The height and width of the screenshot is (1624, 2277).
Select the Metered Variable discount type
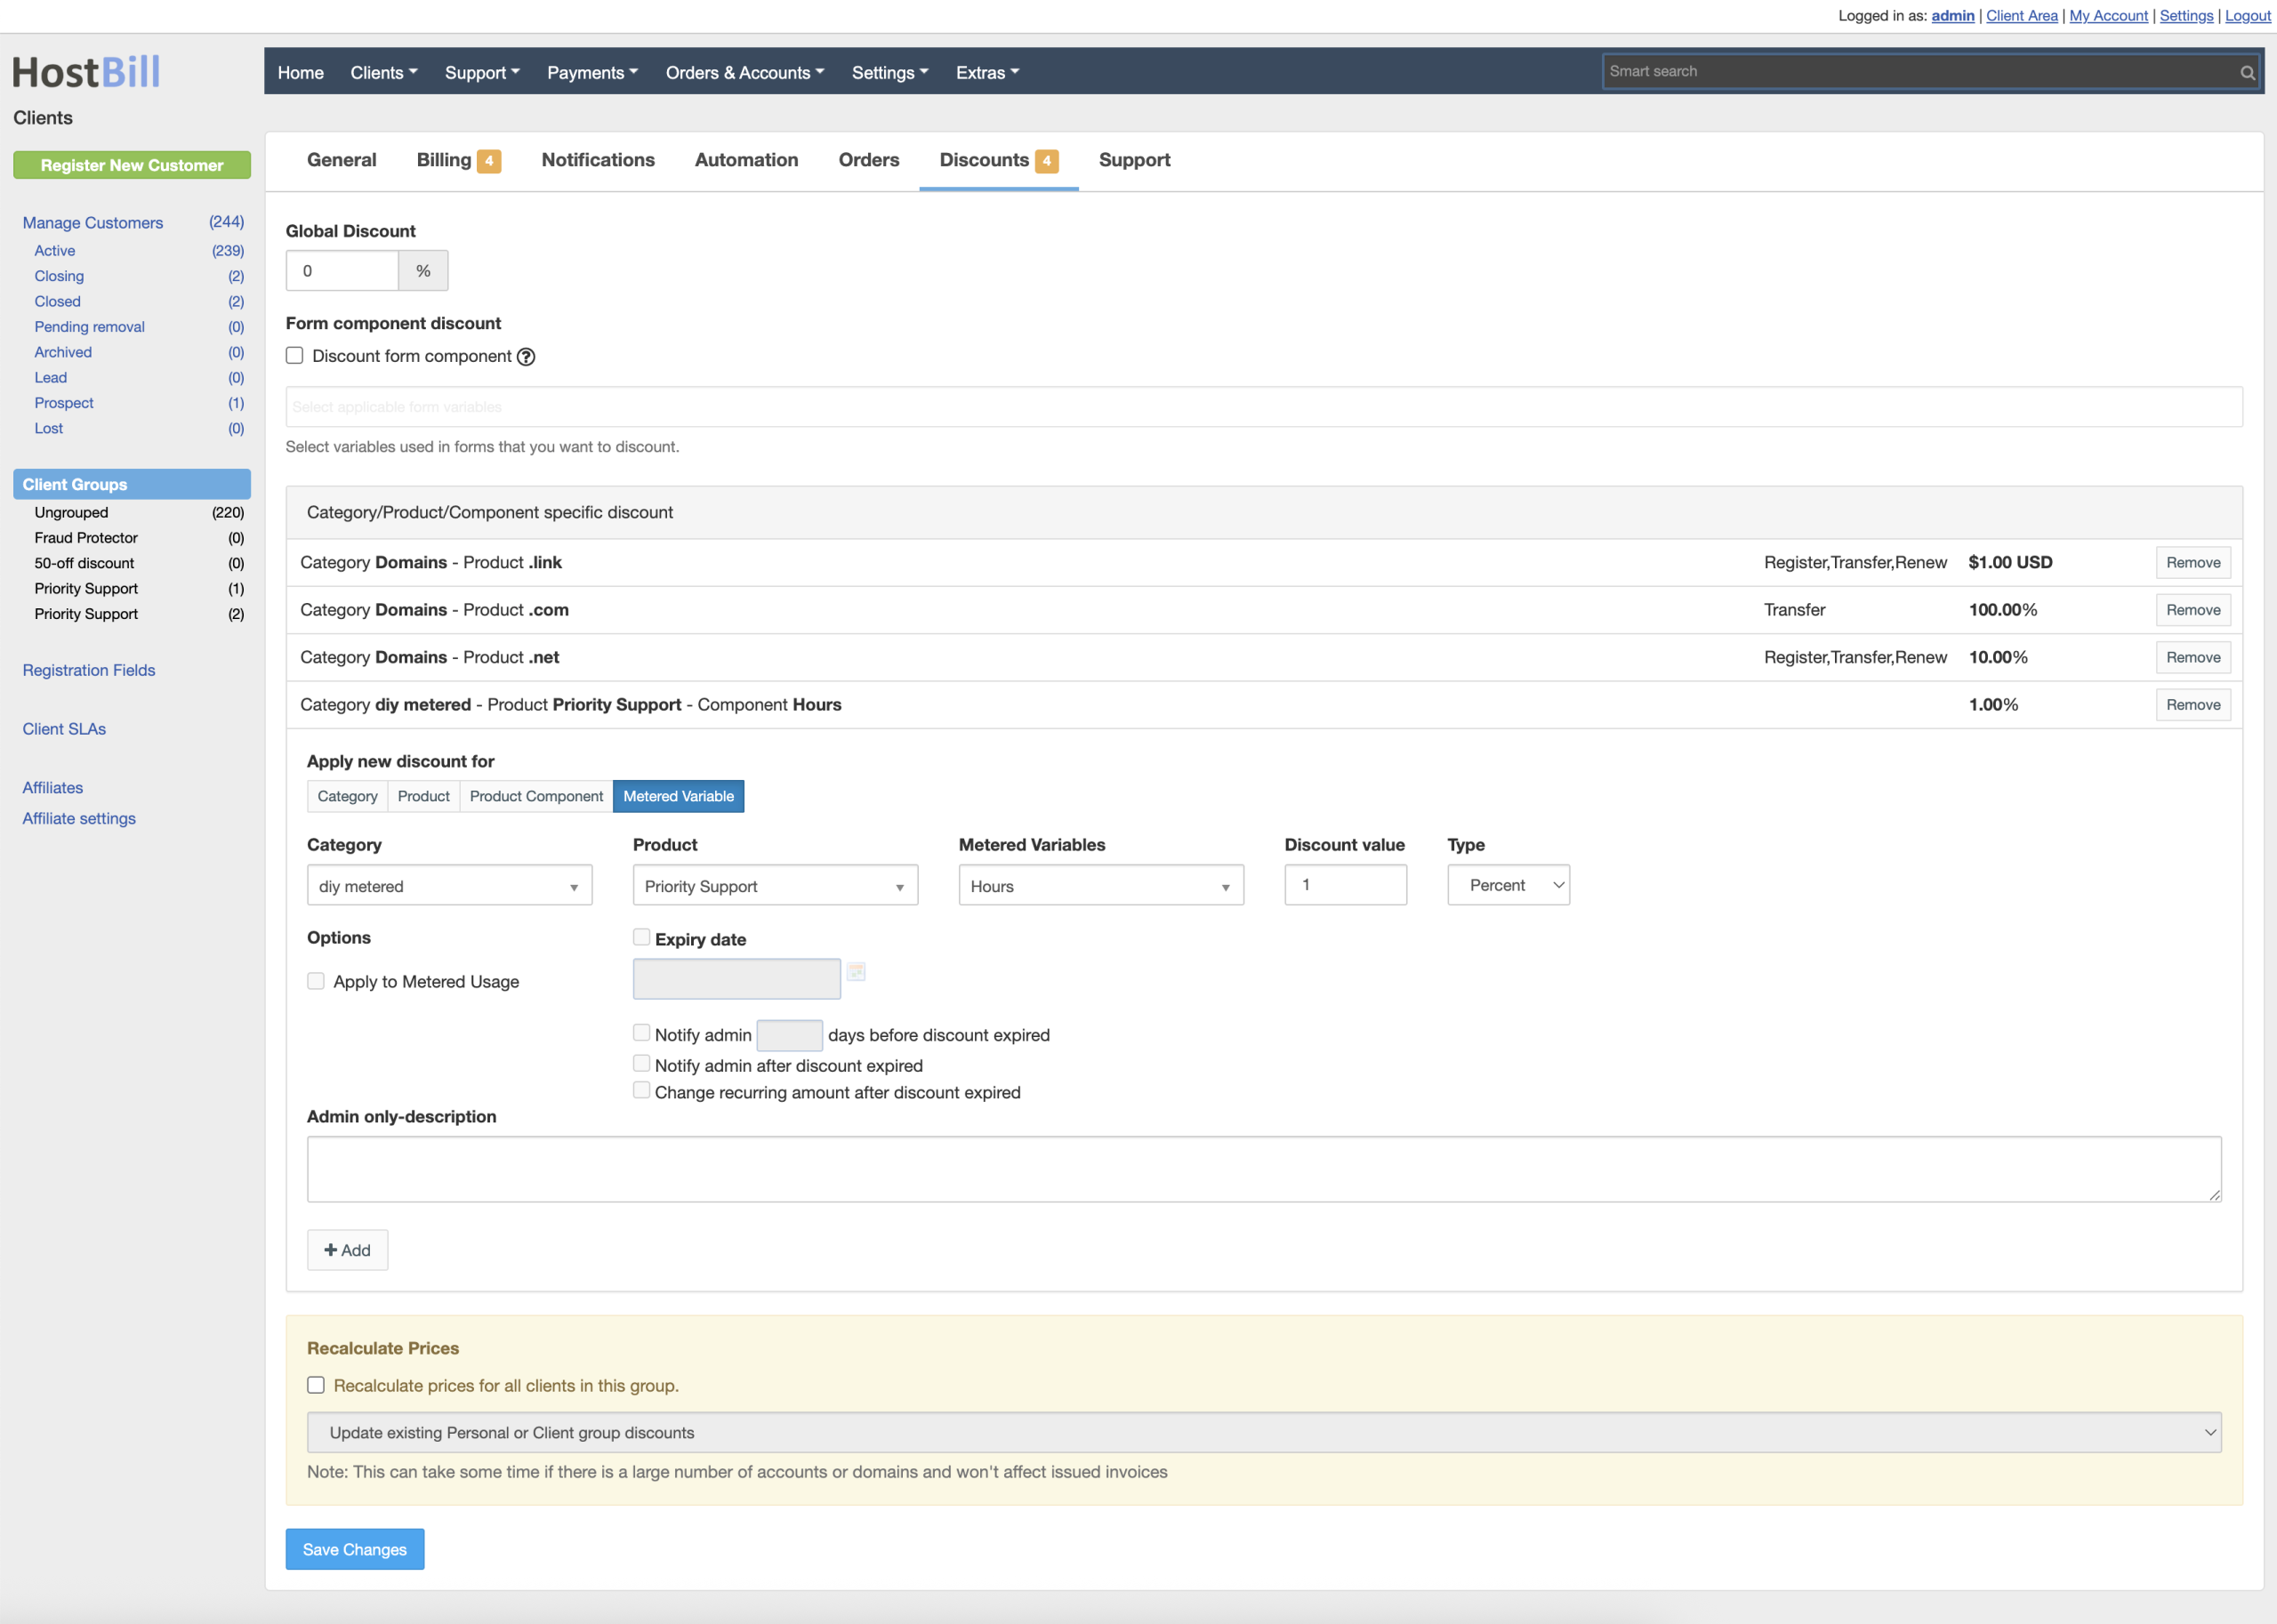679,796
